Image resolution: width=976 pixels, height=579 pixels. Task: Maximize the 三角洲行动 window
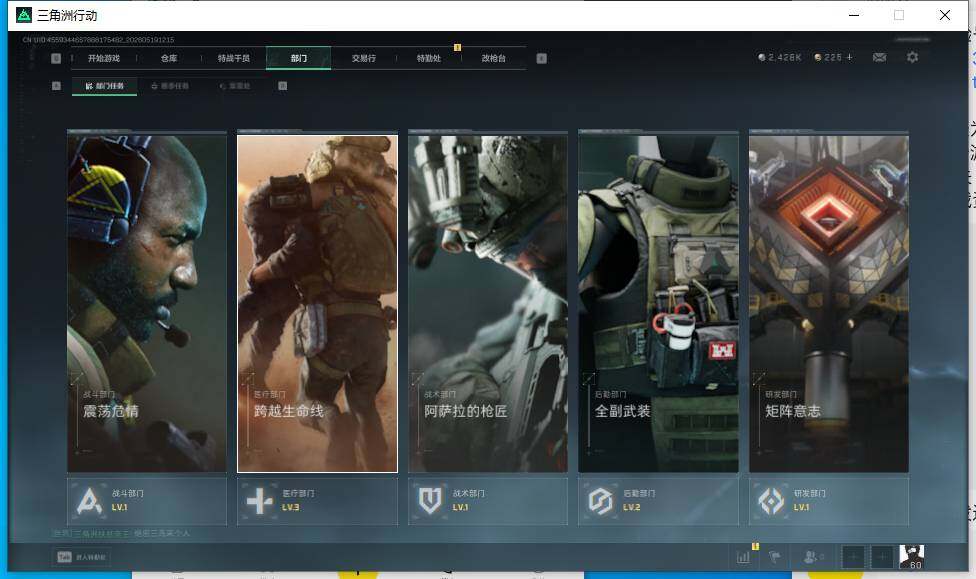point(899,15)
